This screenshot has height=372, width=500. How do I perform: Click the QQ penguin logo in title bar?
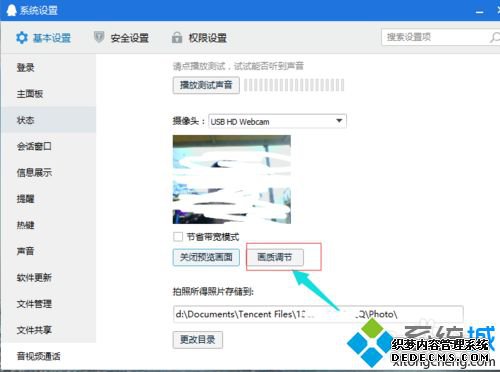pos(12,10)
